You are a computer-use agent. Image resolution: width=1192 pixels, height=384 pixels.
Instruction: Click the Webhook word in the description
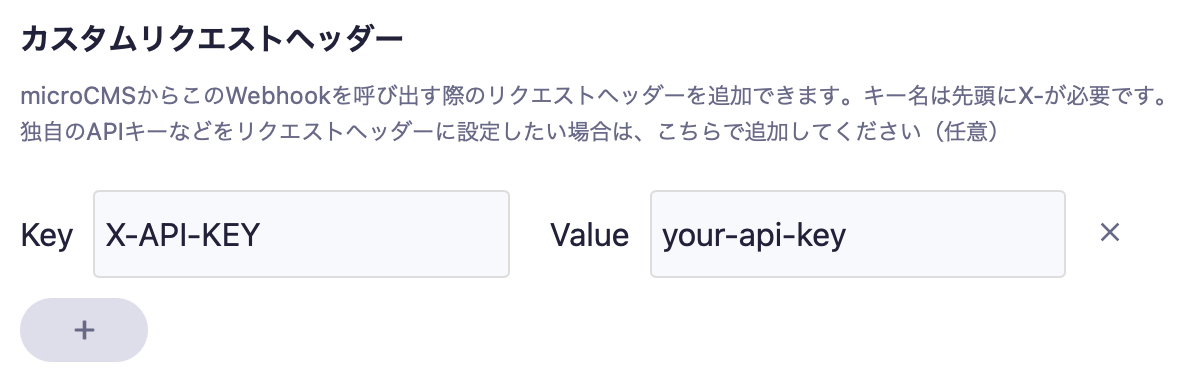(278, 97)
